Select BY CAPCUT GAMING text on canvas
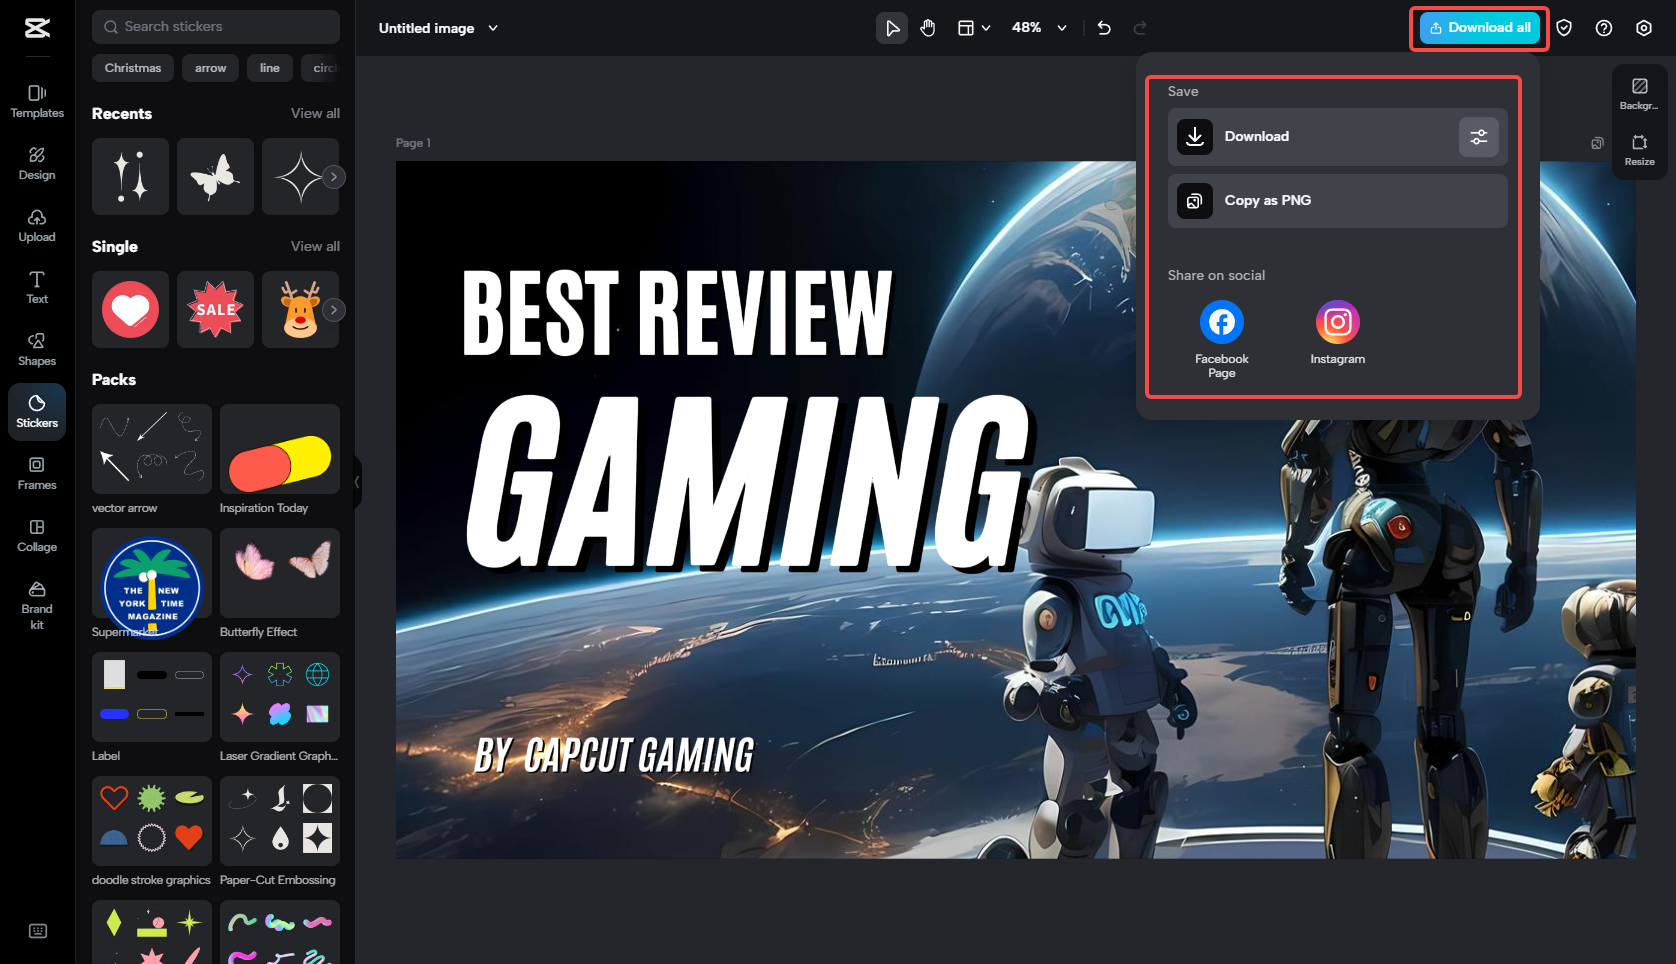This screenshot has height=964, width=1676. pos(615,756)
